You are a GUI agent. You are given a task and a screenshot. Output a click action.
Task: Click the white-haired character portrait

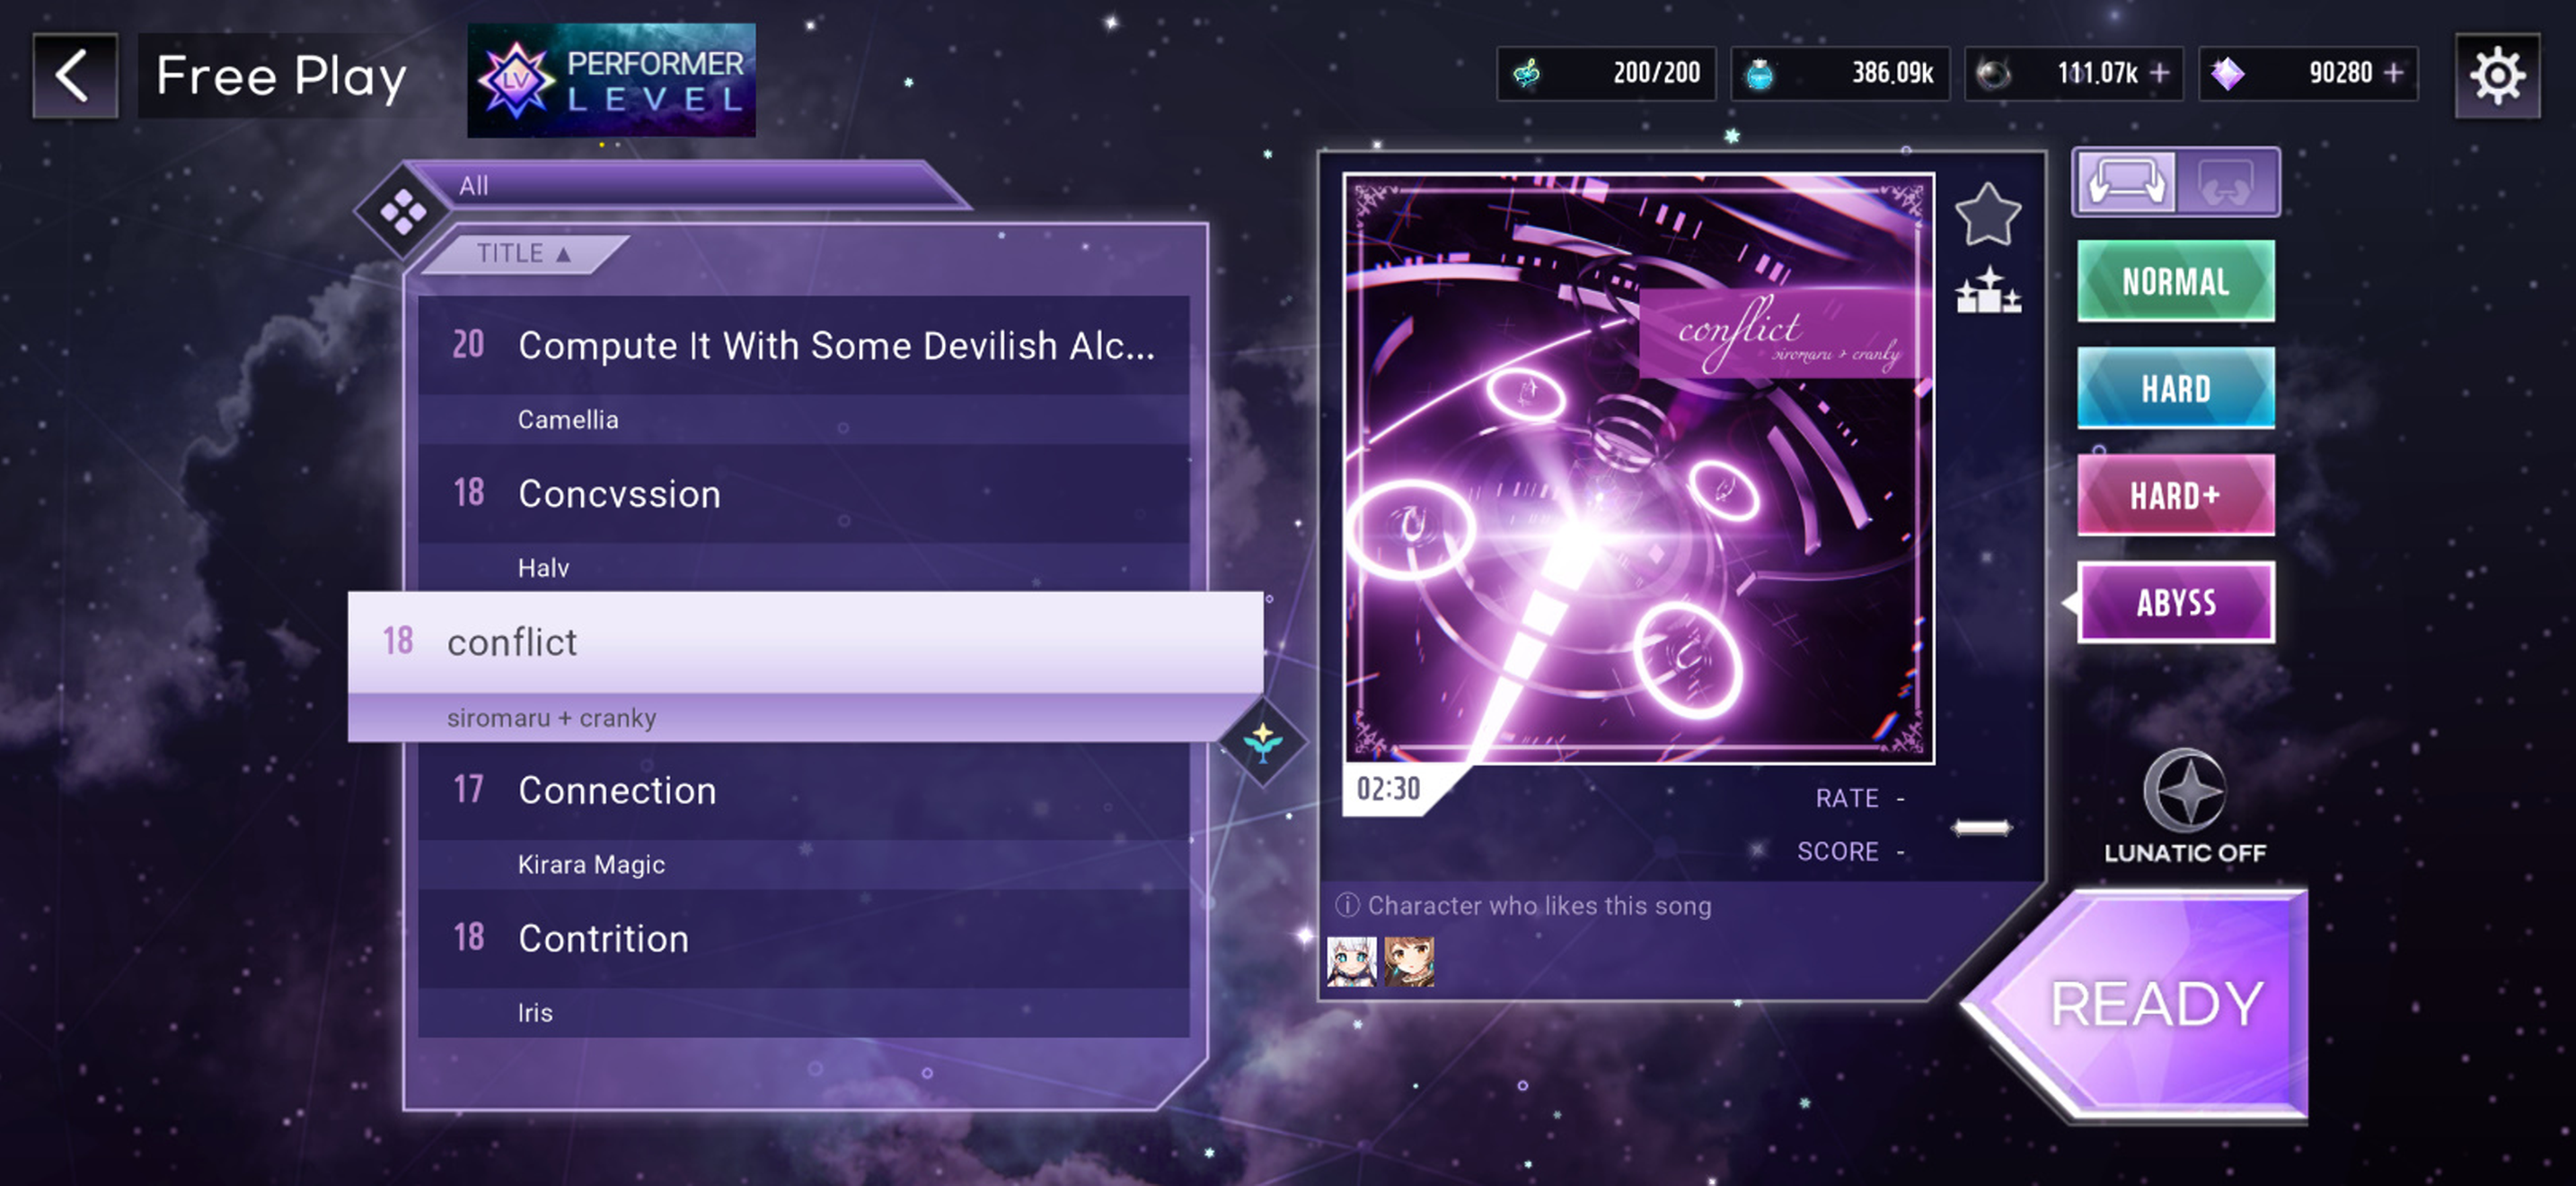(1351, 961)
